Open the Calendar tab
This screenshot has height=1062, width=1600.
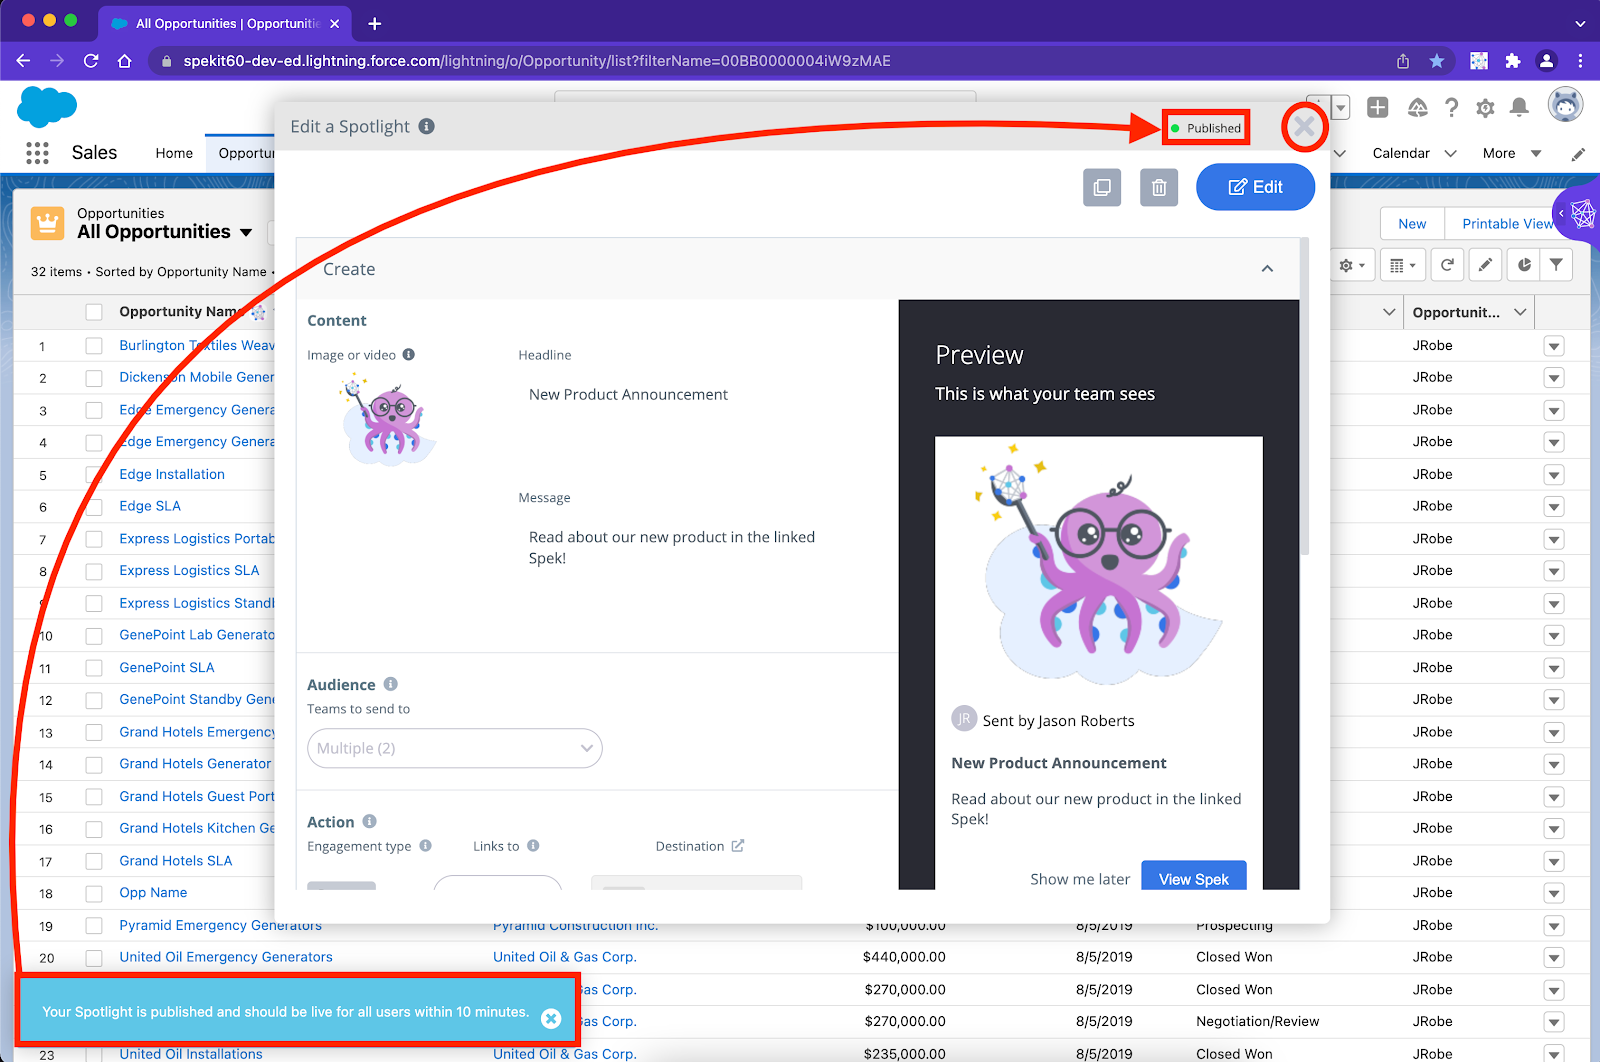pyautogui.click(x=1401, y=153)
